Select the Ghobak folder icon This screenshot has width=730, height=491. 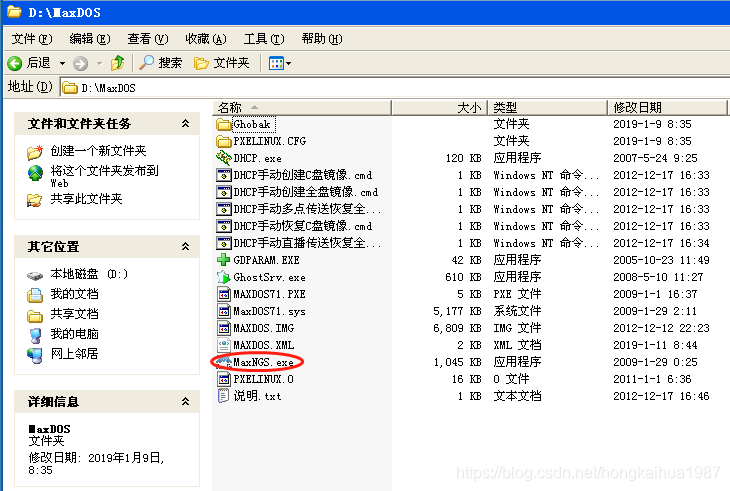click(x=224, y=124)
